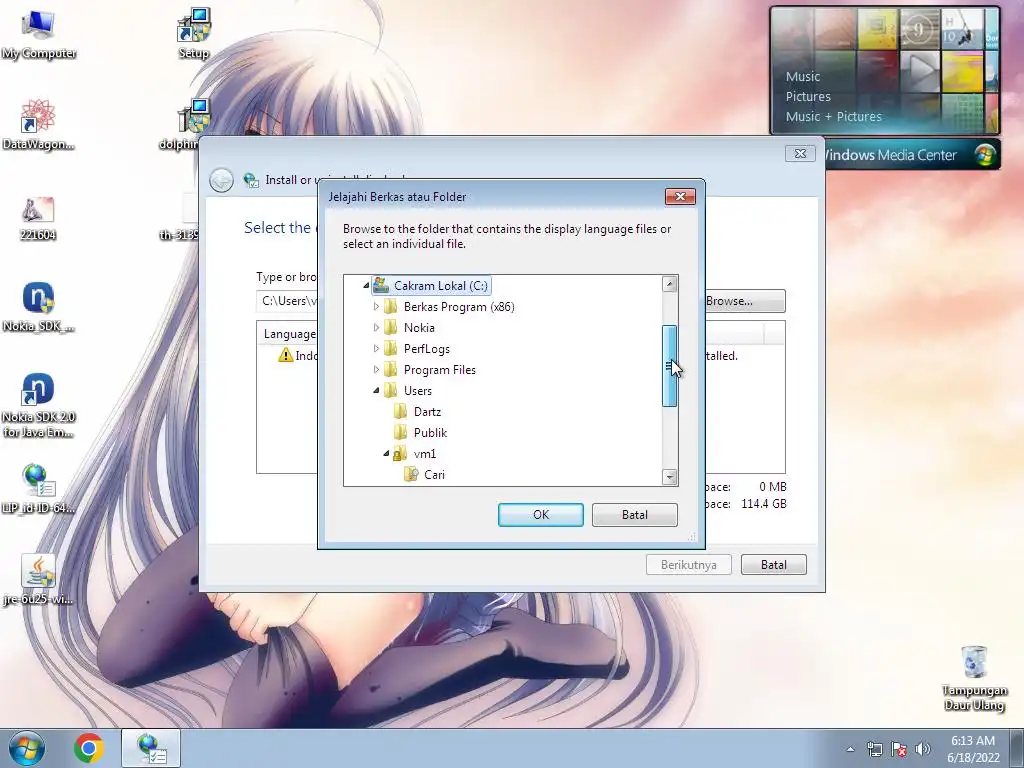Expand the Program Files folder node
The height and width of the screenshot is (768, 1024).
376,369
